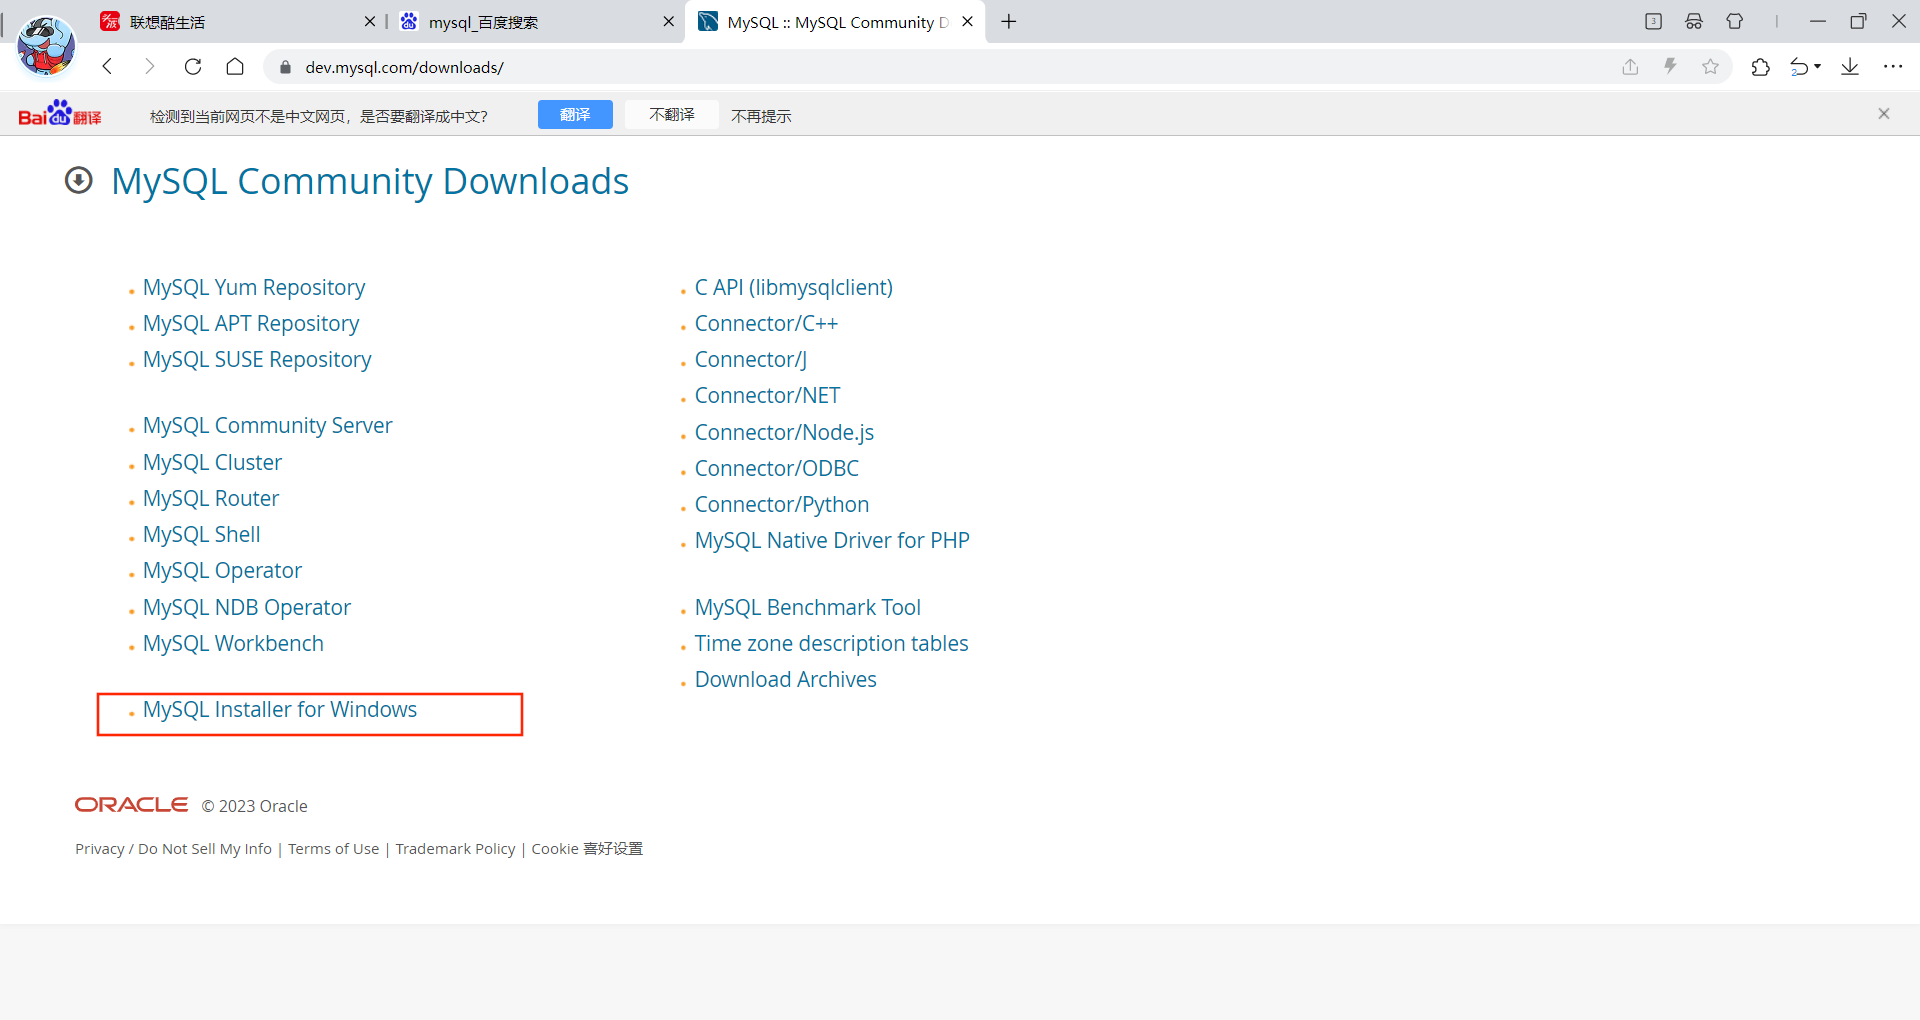
Task: Open MySQL Cluster link
Action: [212, 462]
